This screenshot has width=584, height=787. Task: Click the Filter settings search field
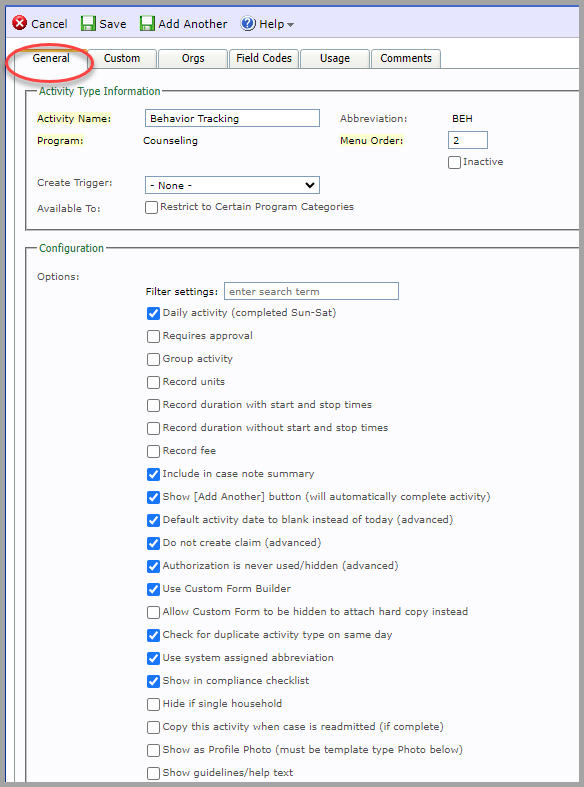click(x=311, y=291)
